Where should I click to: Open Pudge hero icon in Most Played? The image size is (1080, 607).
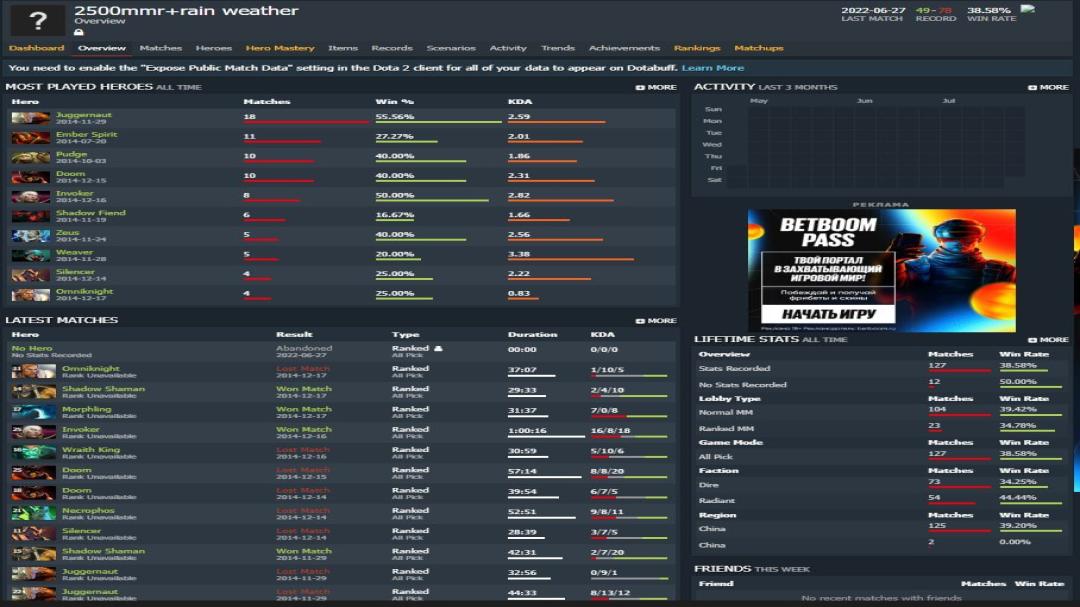coord(31,157)
